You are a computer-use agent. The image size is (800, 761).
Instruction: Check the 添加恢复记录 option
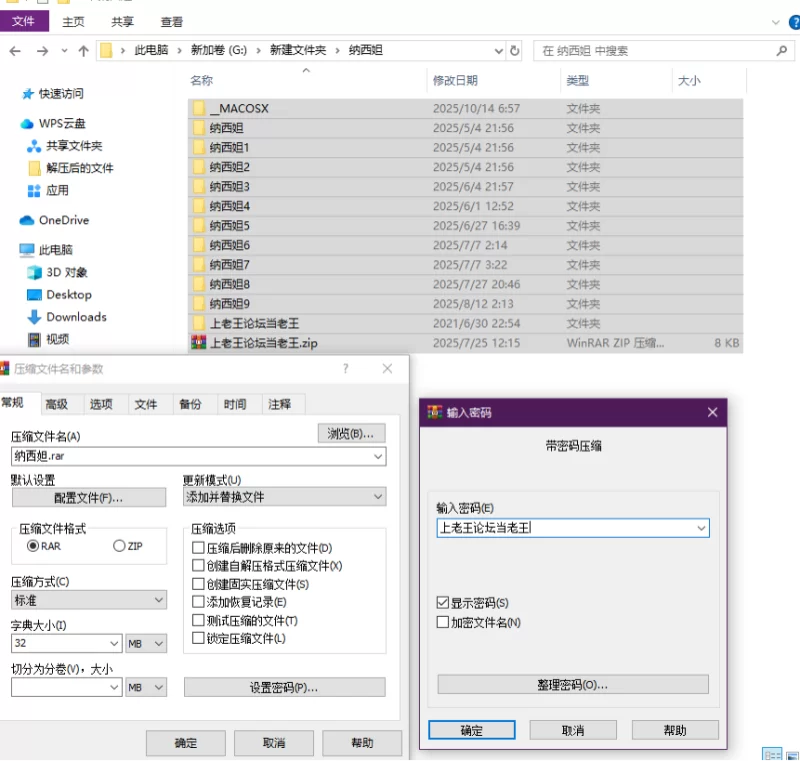click(198, 602)
